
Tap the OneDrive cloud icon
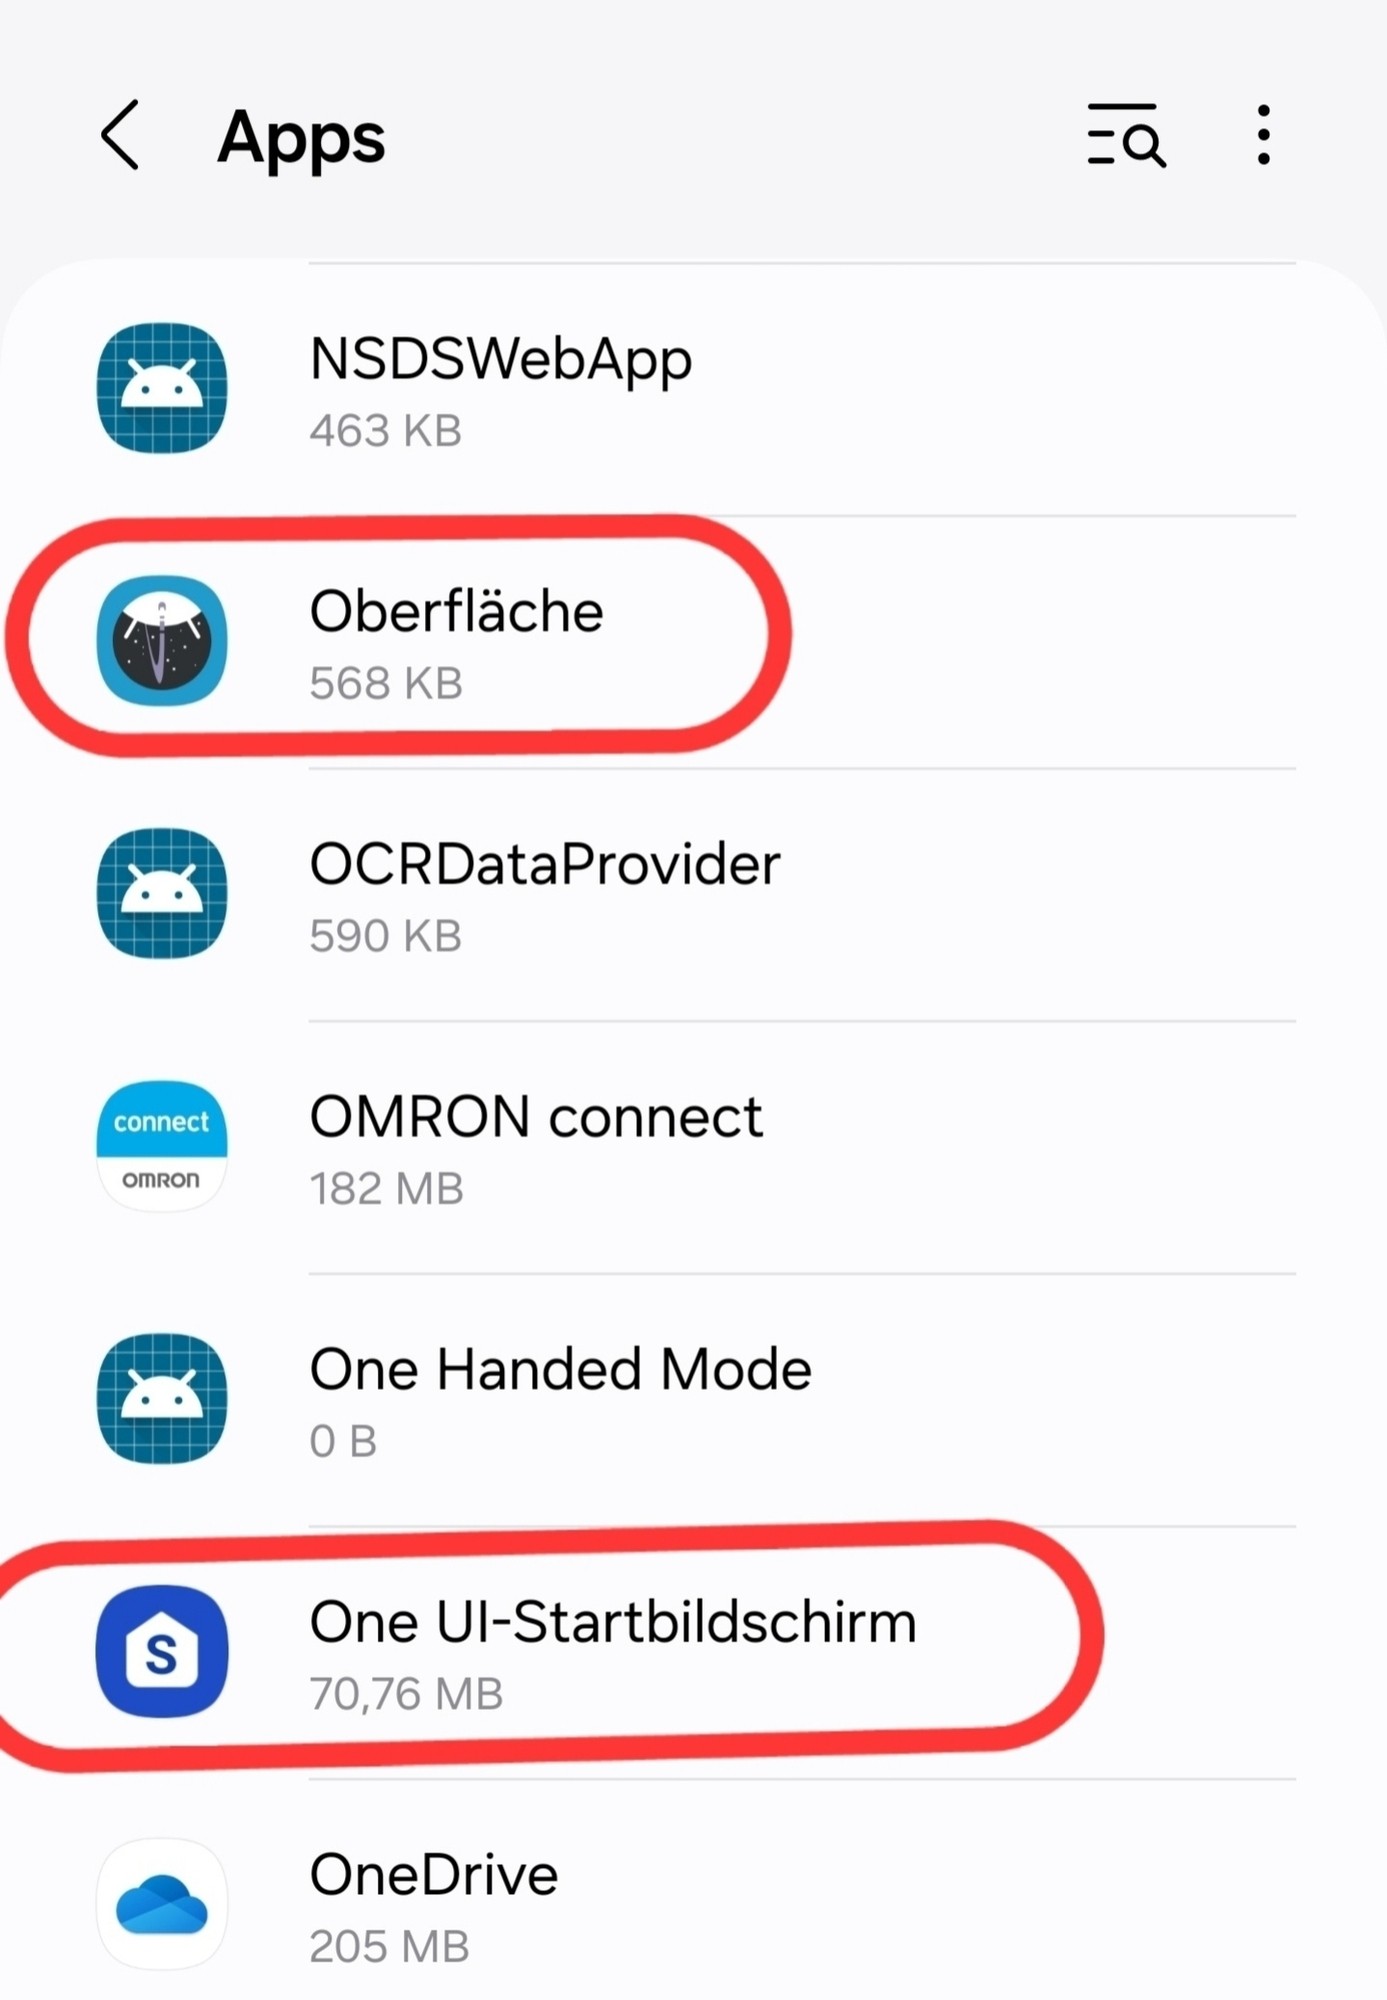click(x=162, y=1904)
